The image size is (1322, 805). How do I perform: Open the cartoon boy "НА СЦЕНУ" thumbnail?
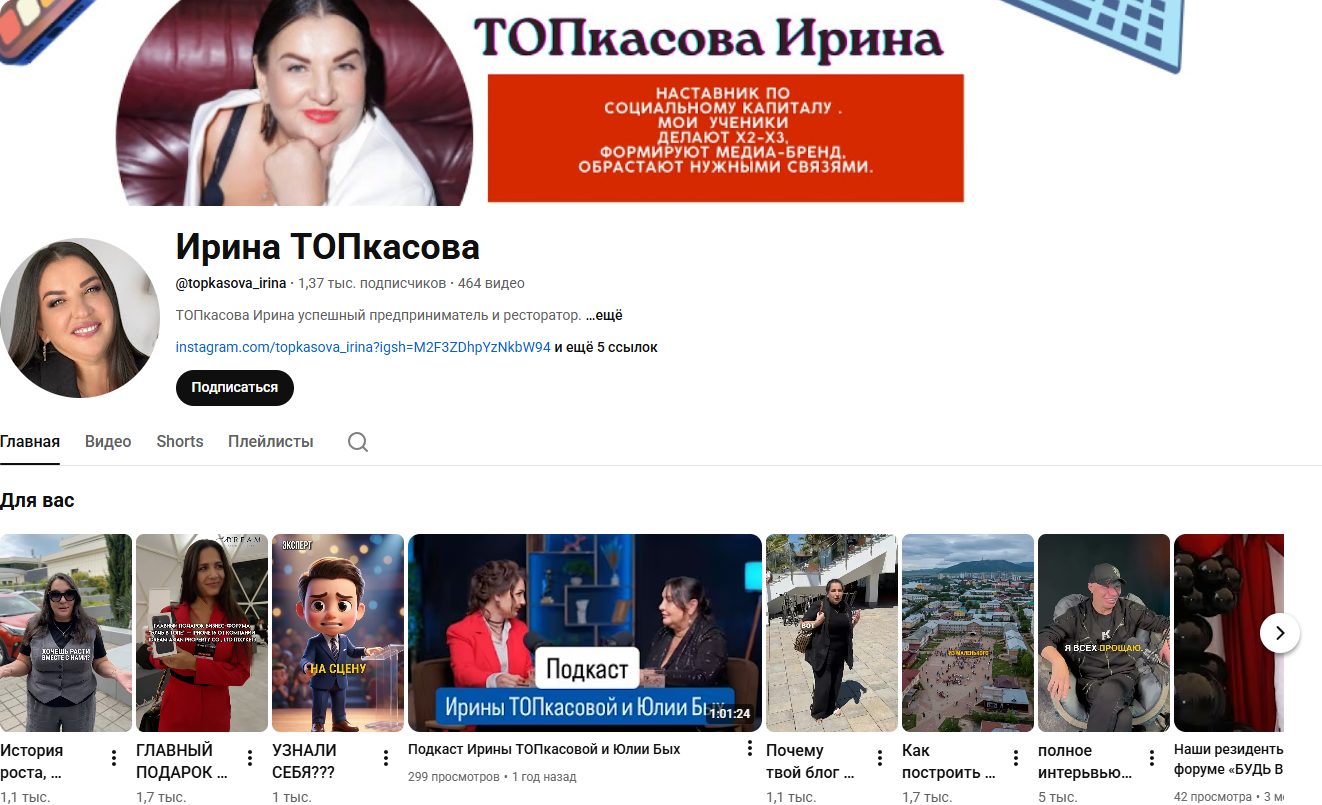[338, 633]
